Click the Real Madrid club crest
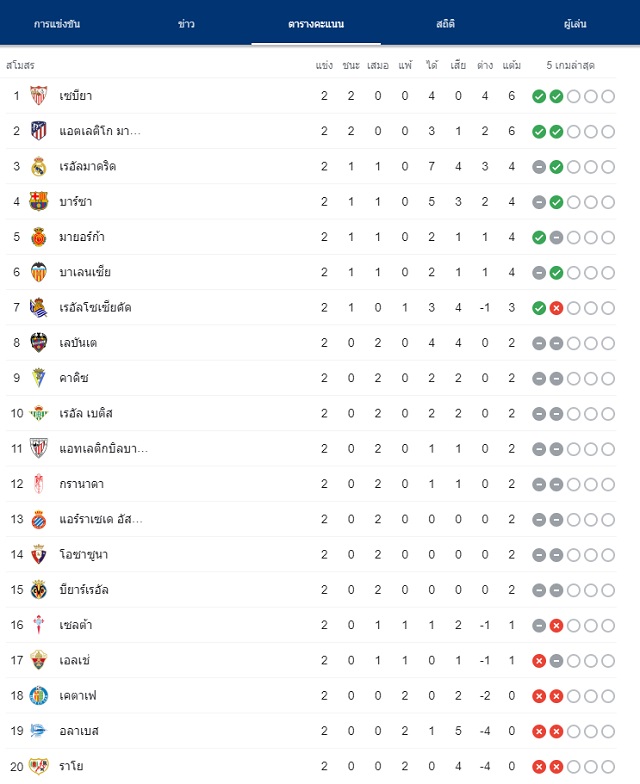640x784 pixels. pyautogui.click(x=38, y=166)
